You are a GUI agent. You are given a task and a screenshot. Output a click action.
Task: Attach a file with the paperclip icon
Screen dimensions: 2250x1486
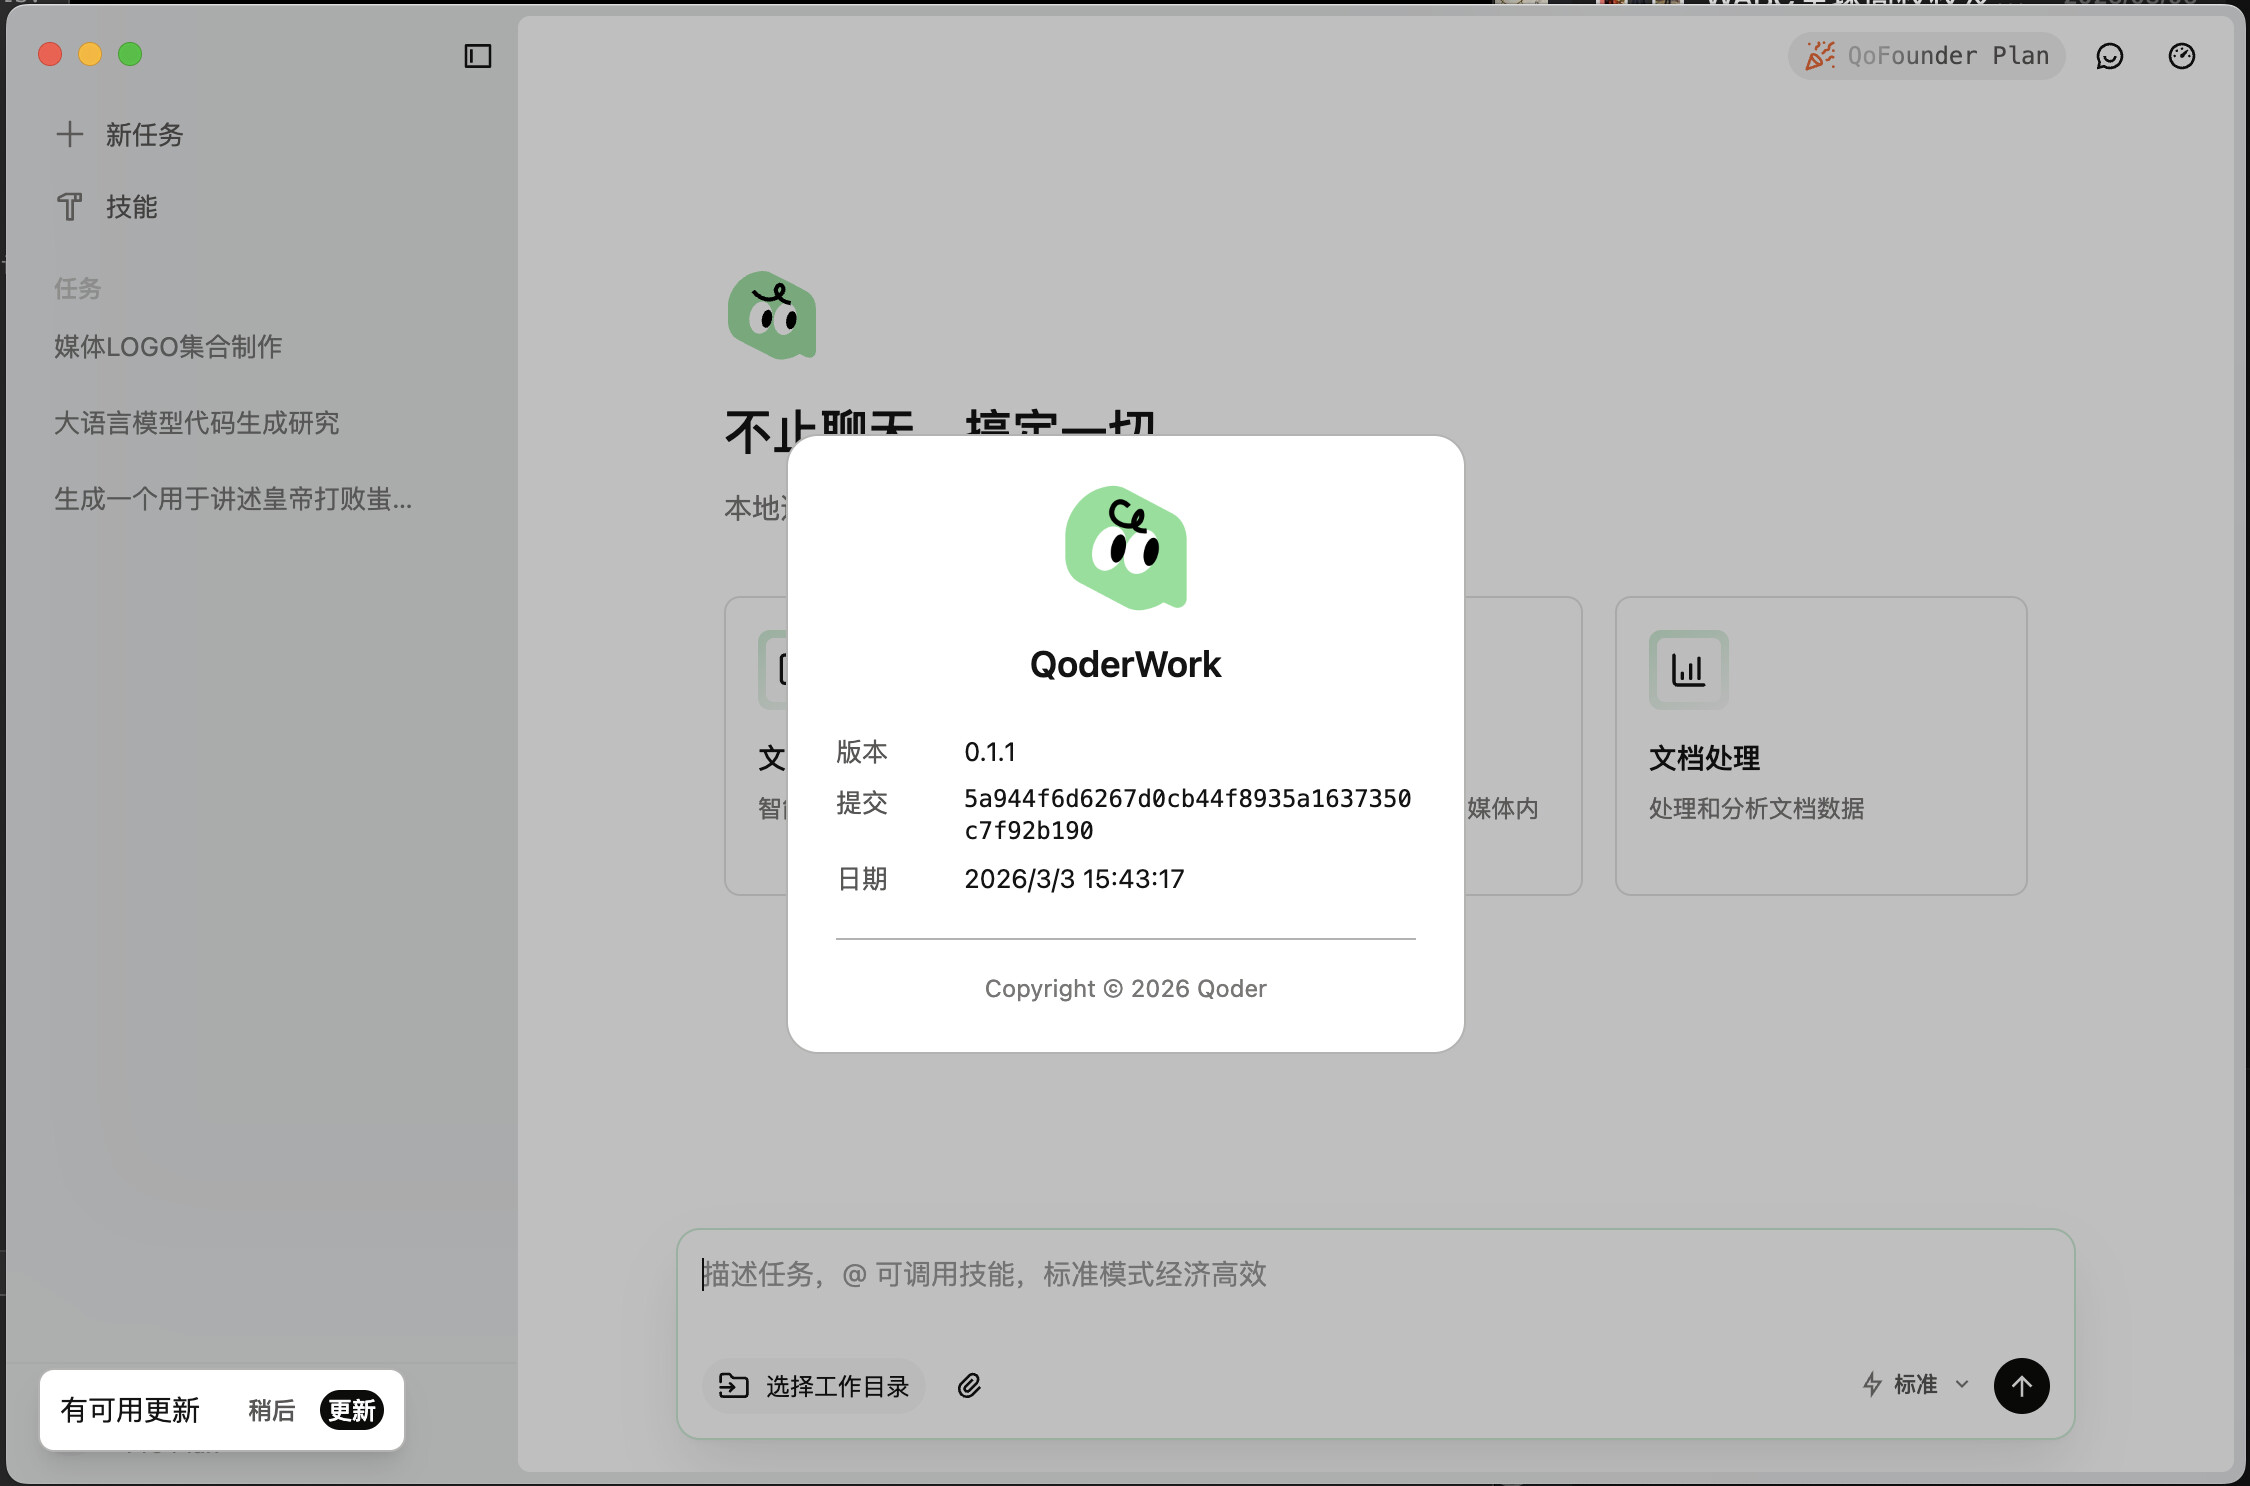[969, 1386]
